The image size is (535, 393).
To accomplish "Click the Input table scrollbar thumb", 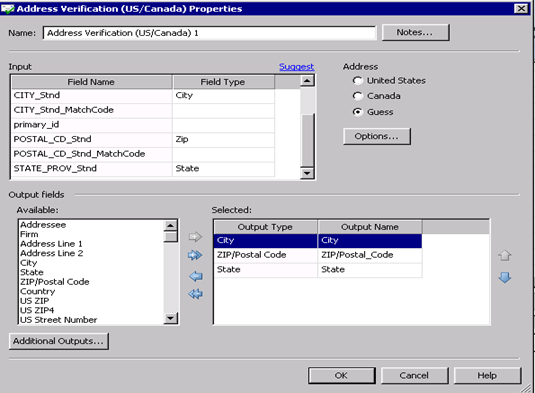I will [x=308, y=140].
